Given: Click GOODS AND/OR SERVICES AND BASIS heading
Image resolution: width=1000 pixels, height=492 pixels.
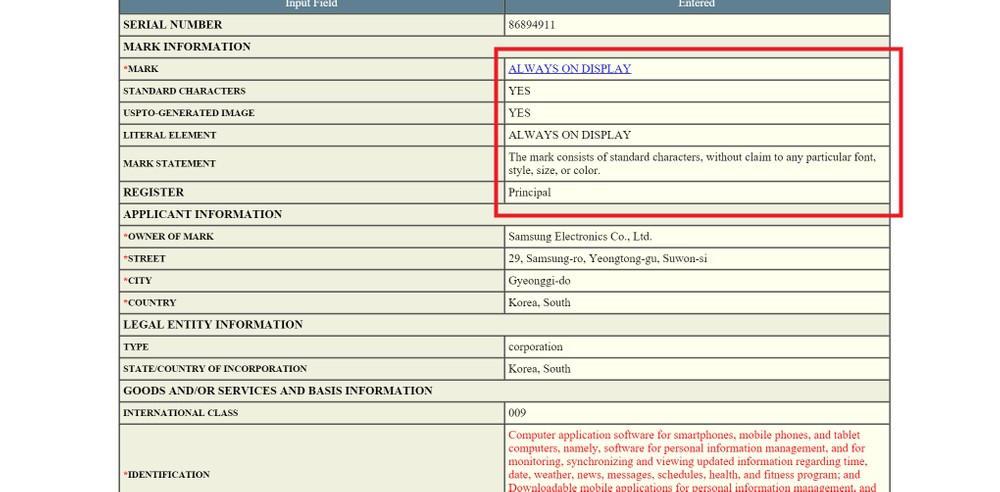Looking at the screenshot, I should 277,391.
